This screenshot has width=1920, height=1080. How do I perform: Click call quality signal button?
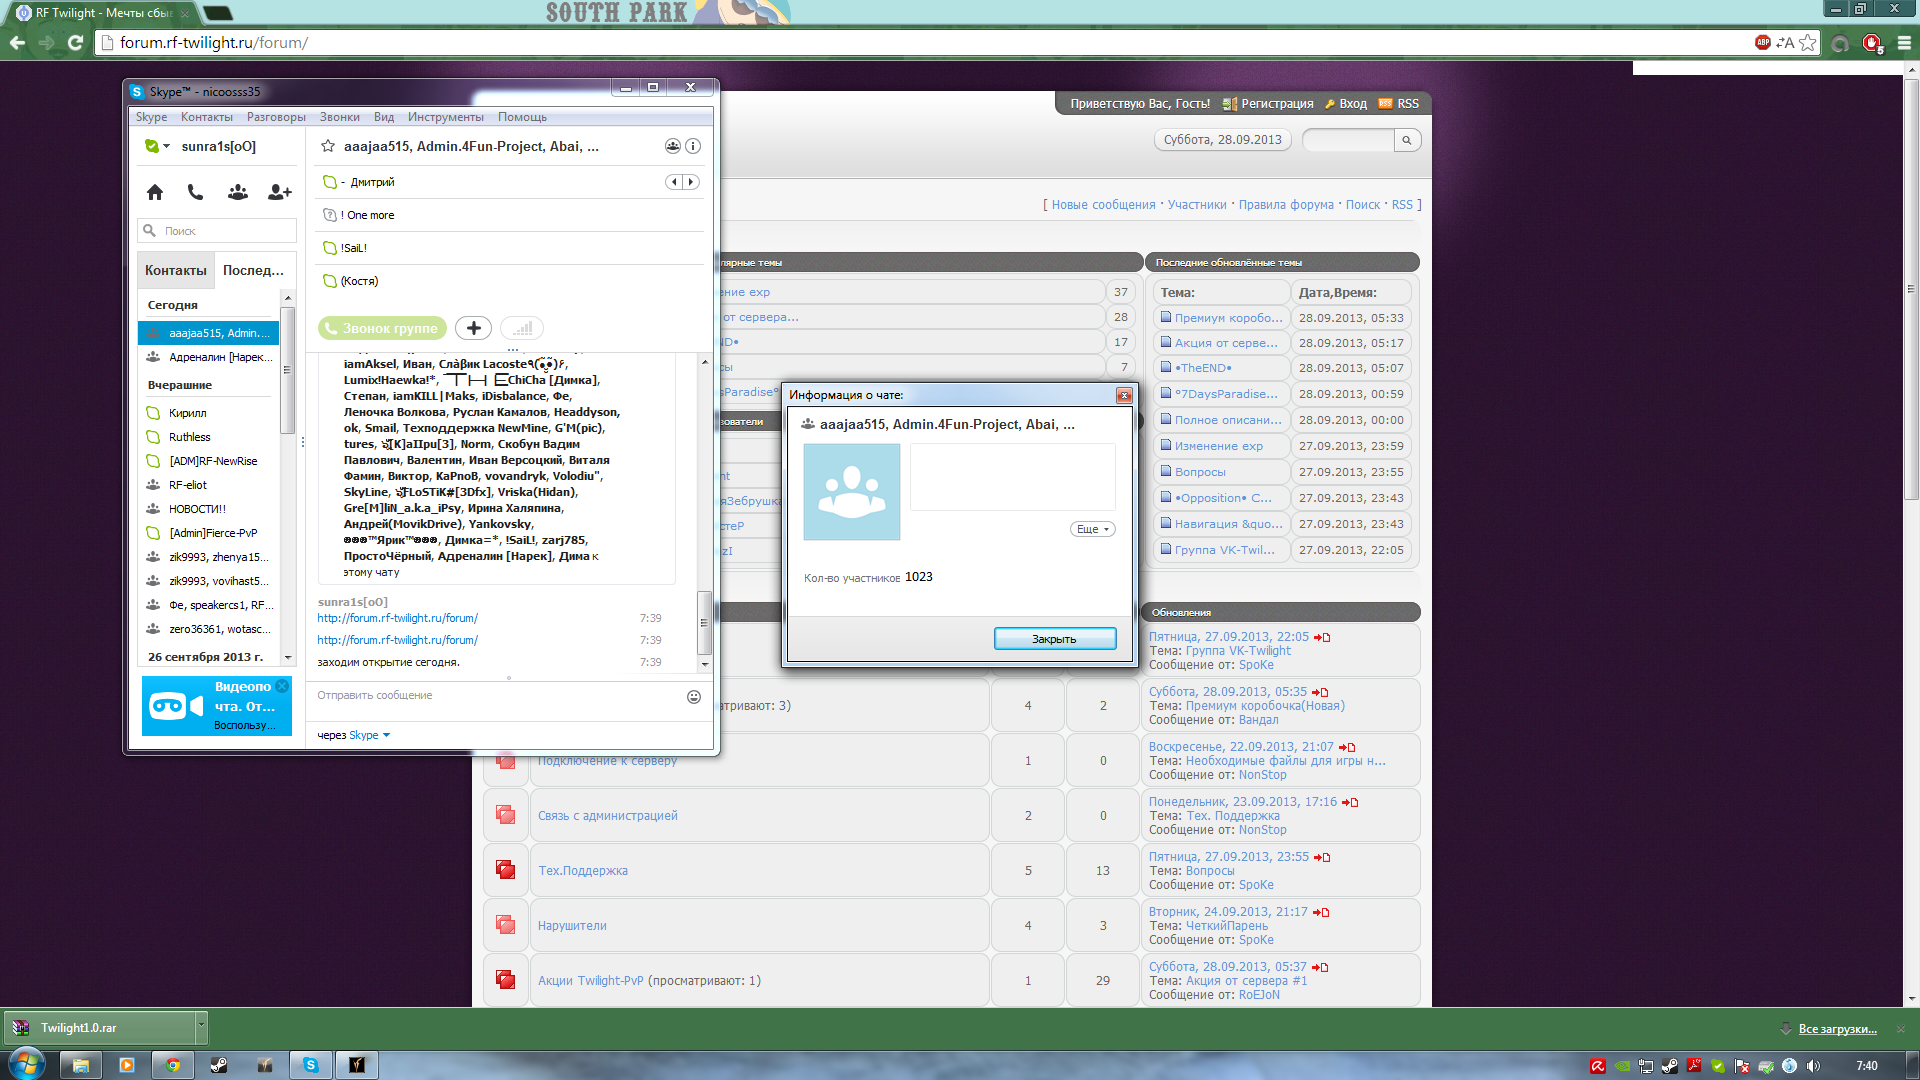pyautogui.click(x=522, y=328)
